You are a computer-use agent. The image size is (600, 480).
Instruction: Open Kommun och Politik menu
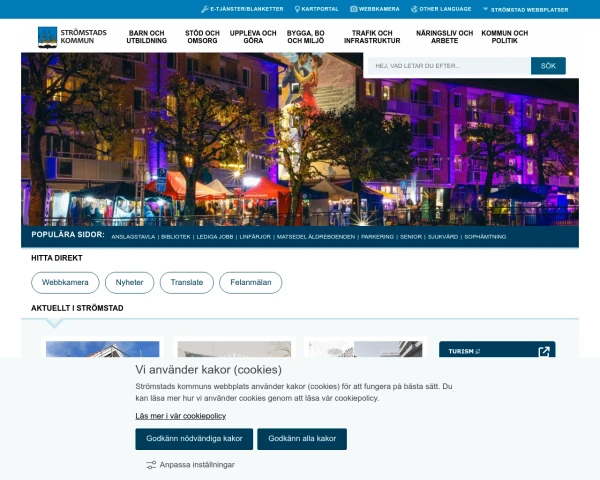[x=505, y=37]
